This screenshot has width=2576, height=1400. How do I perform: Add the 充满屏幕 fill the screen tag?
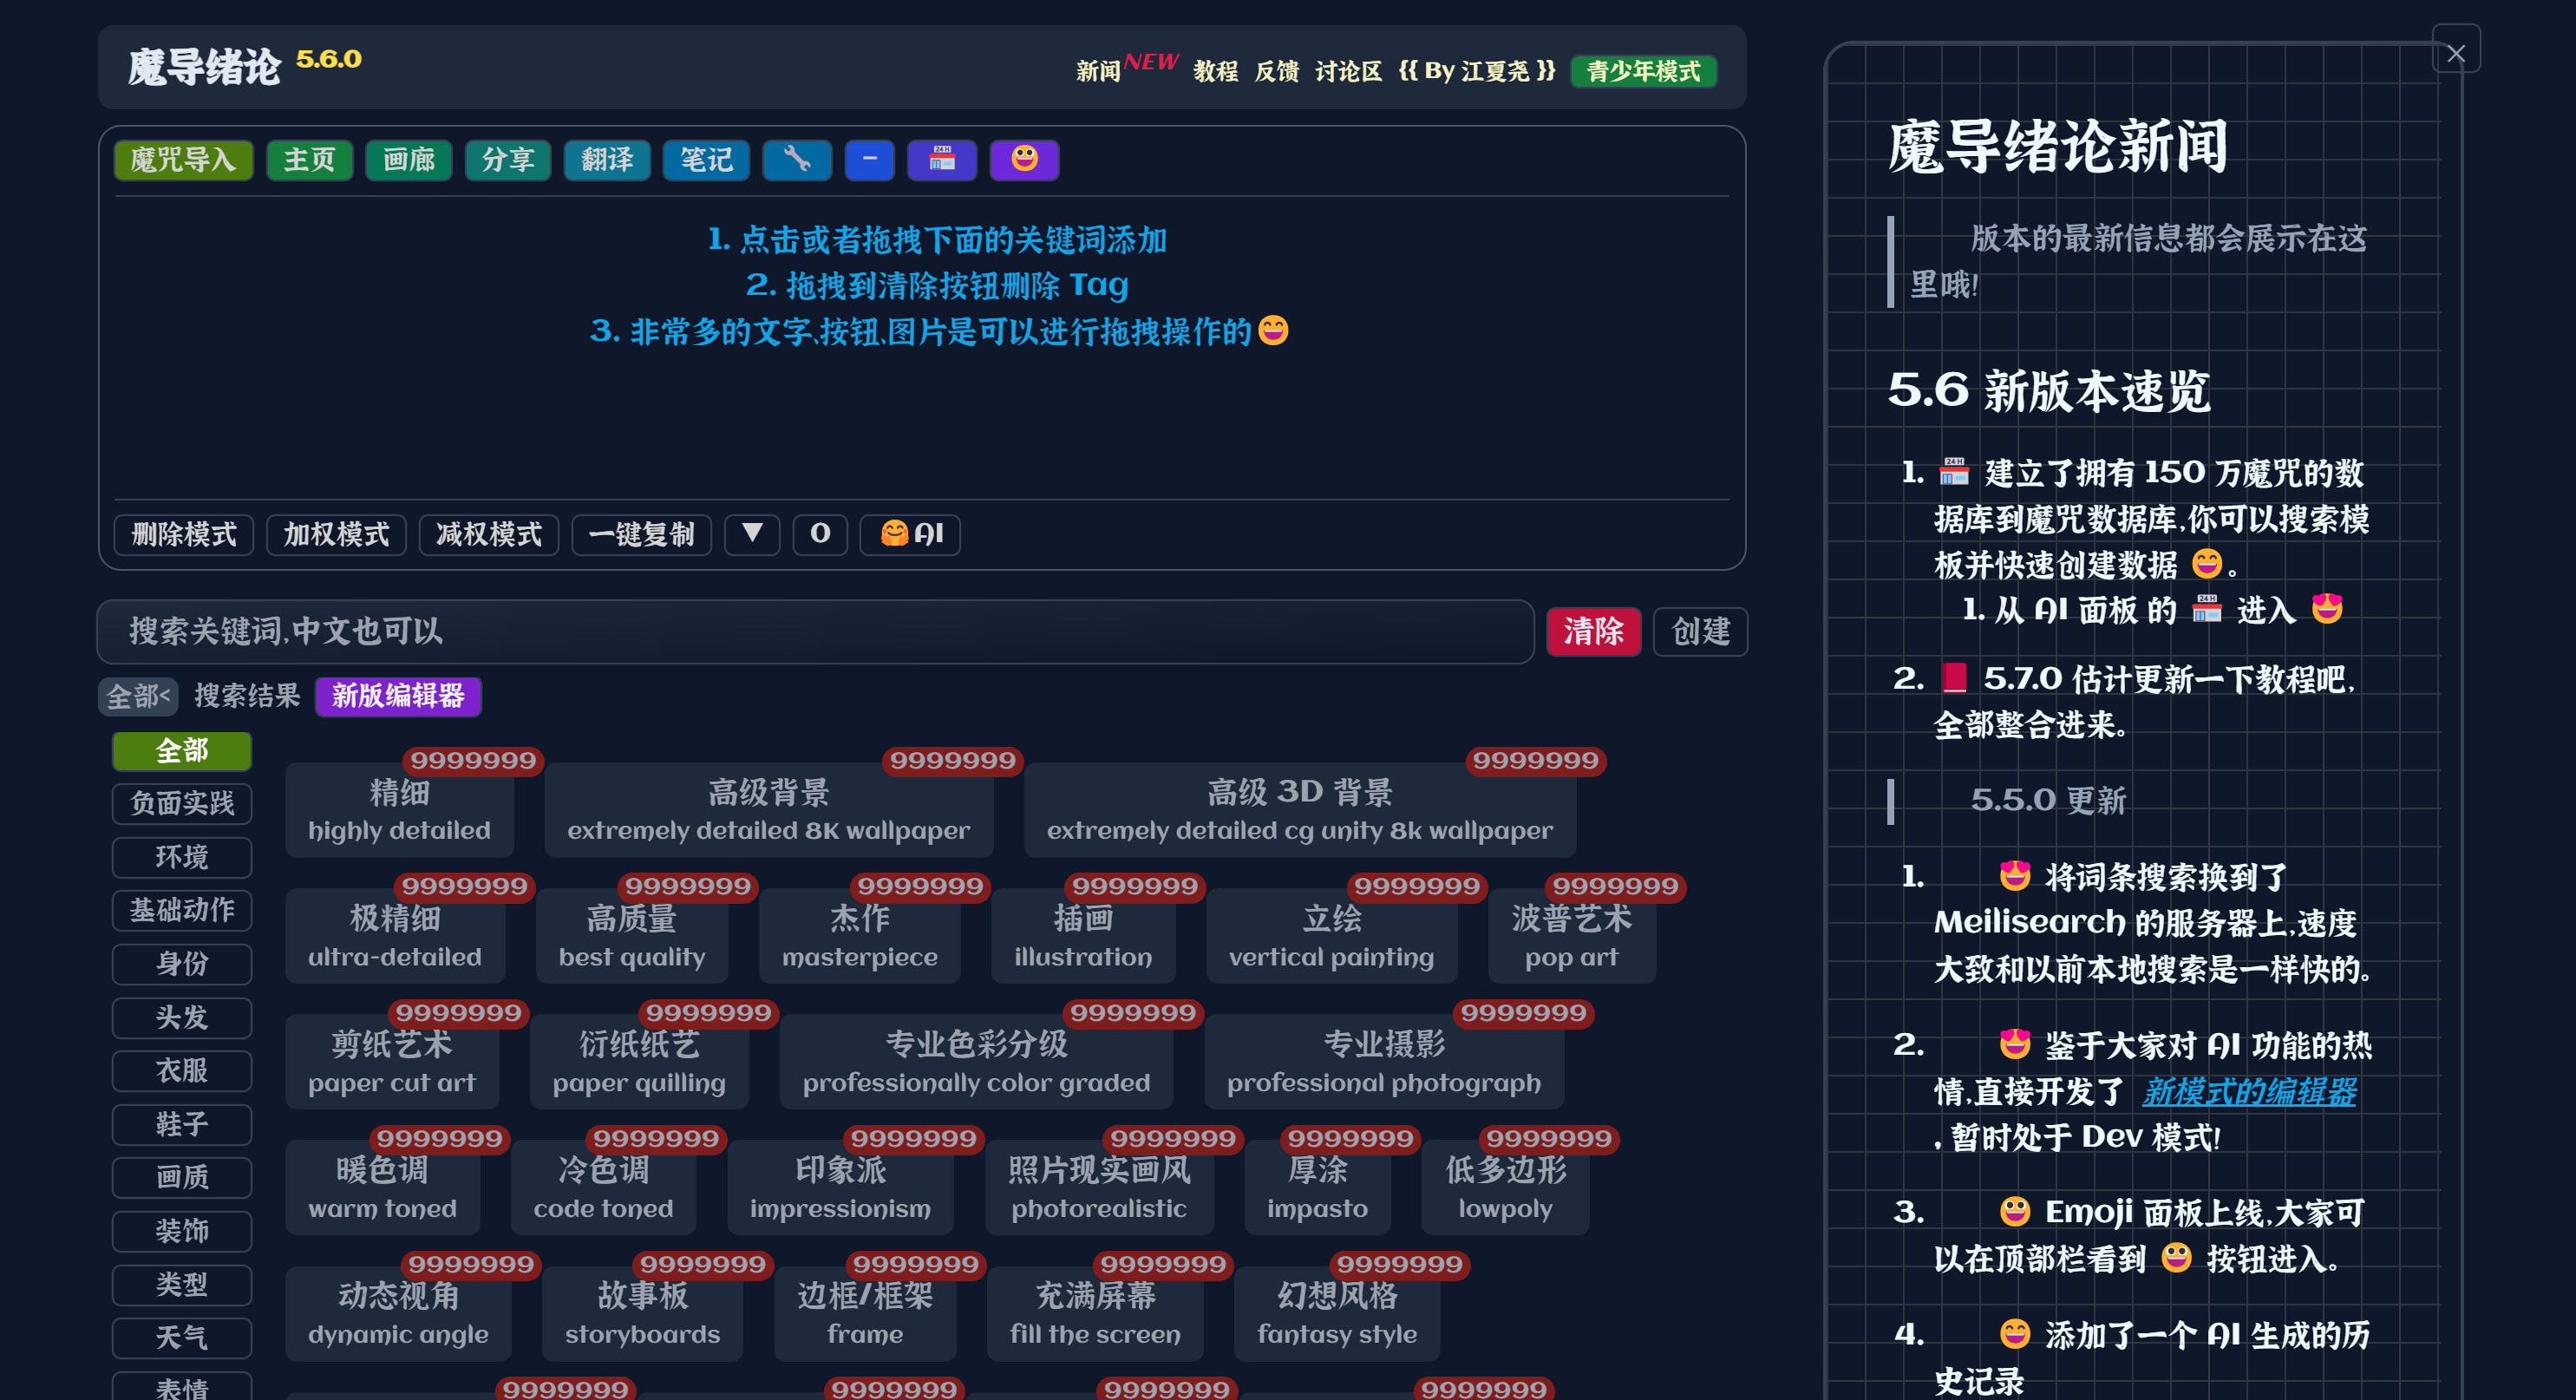(x=1096, y=1315)
